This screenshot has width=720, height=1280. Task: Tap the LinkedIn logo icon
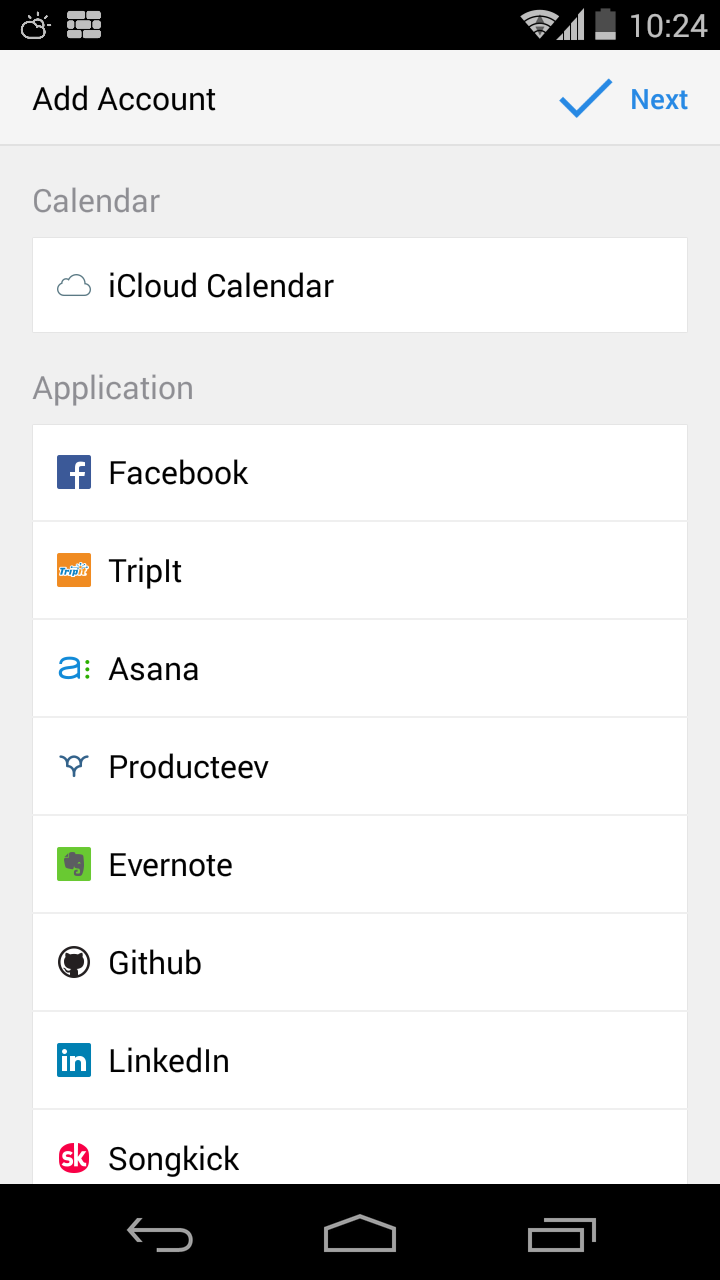pyautogui.click(x=74, y=1060)
